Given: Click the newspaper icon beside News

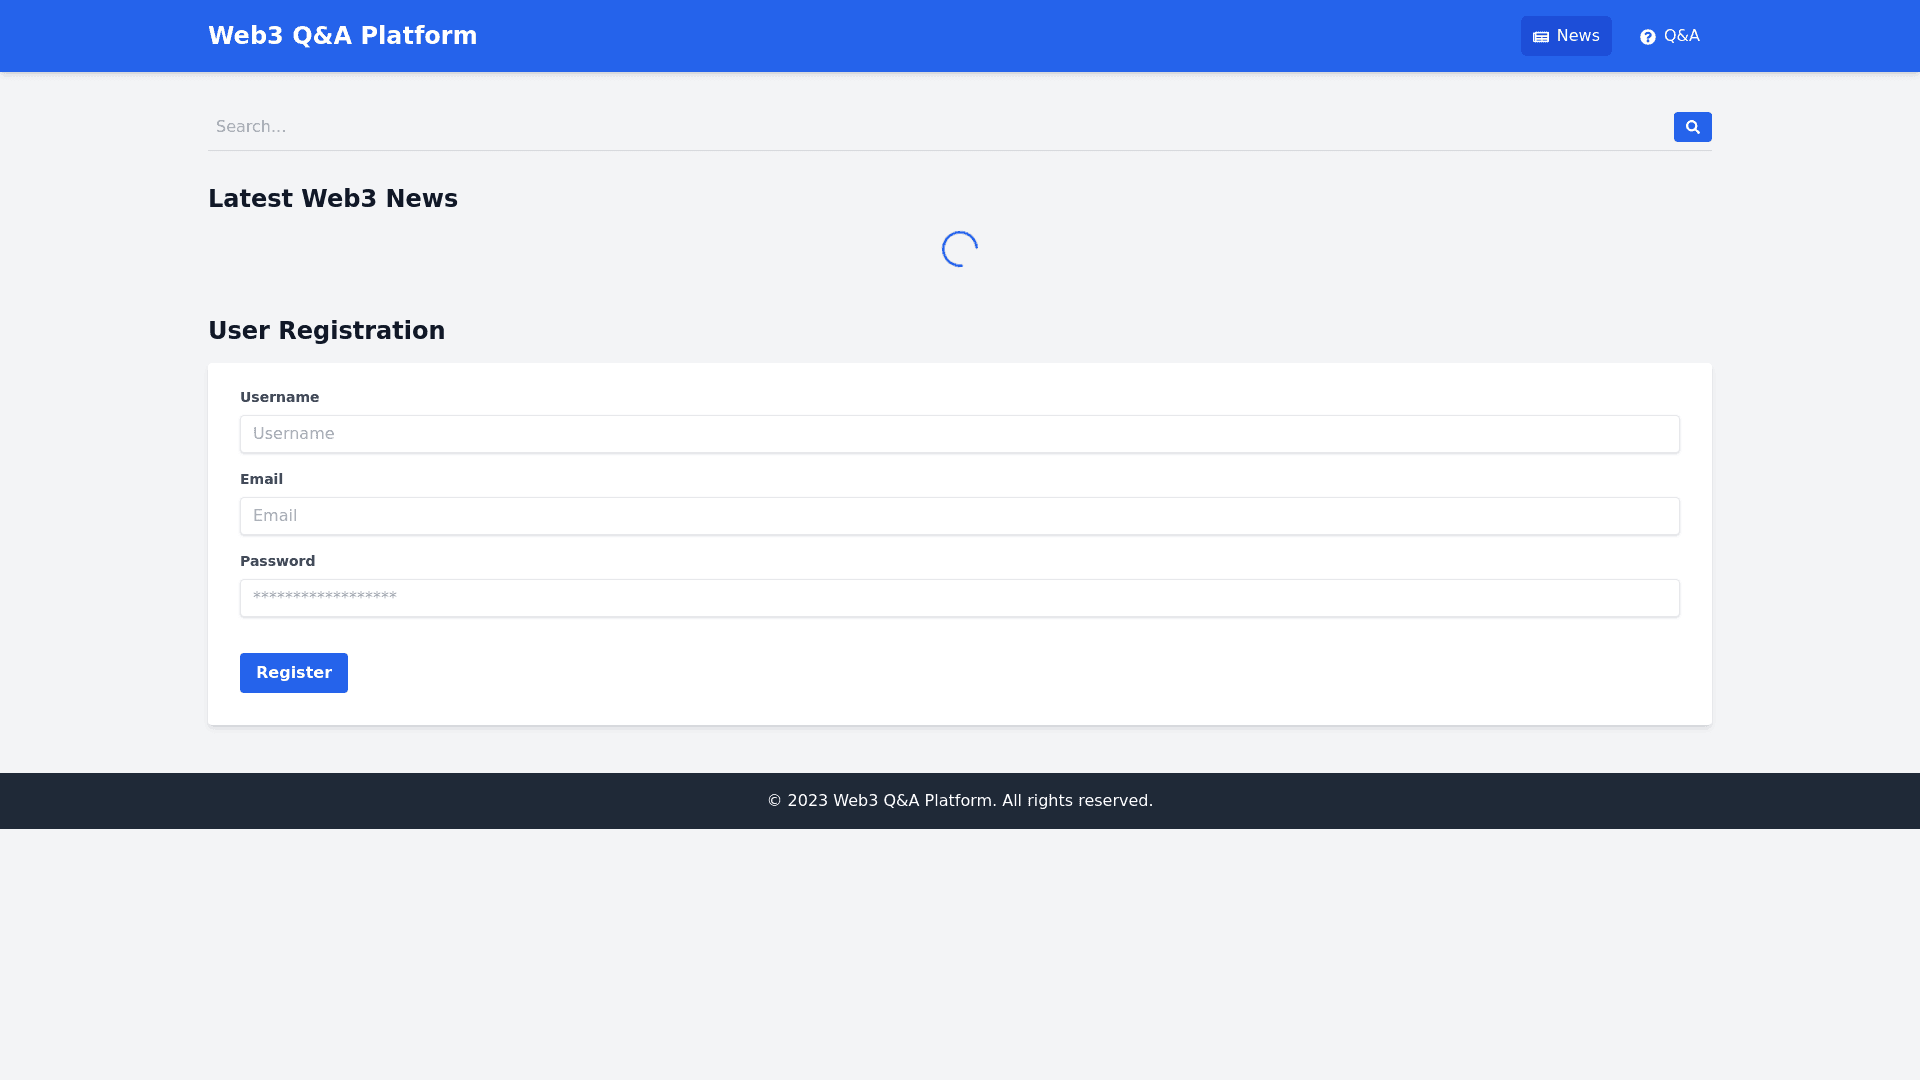Looking at the screenshot, I should (1541, 37).
